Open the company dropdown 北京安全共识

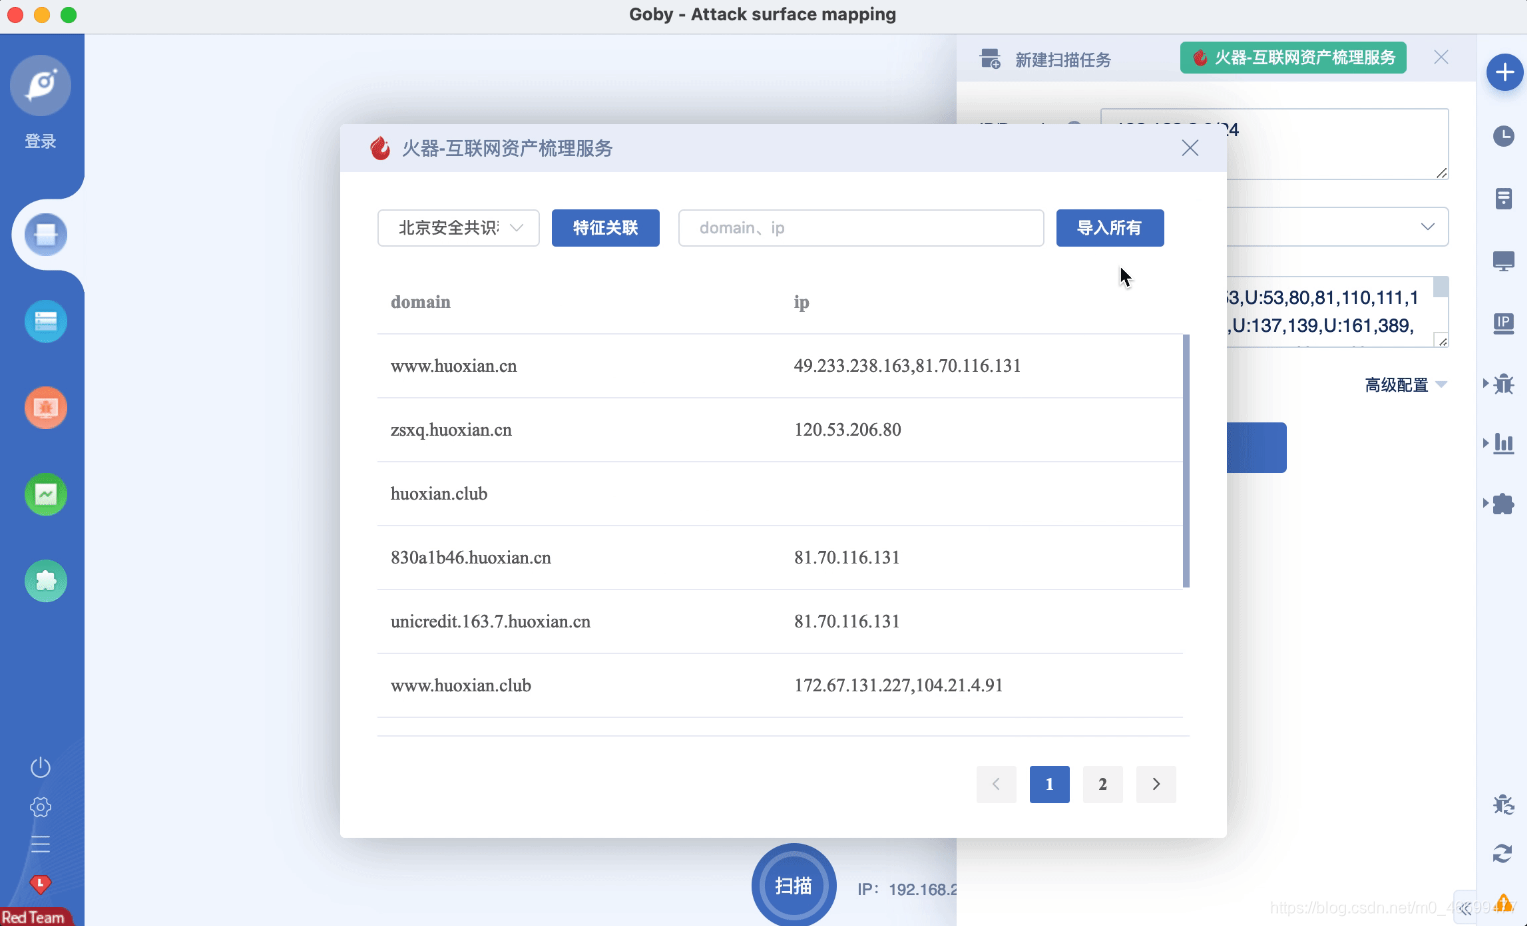[458, 228]
